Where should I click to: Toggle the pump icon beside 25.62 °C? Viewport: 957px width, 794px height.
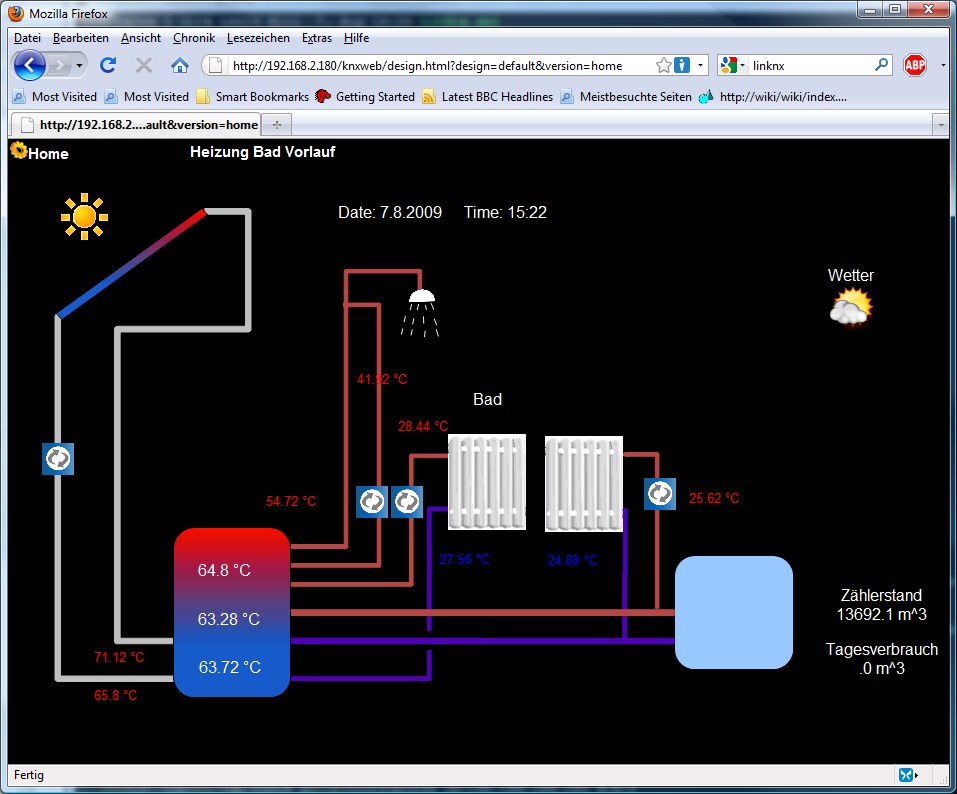(660, 494)
